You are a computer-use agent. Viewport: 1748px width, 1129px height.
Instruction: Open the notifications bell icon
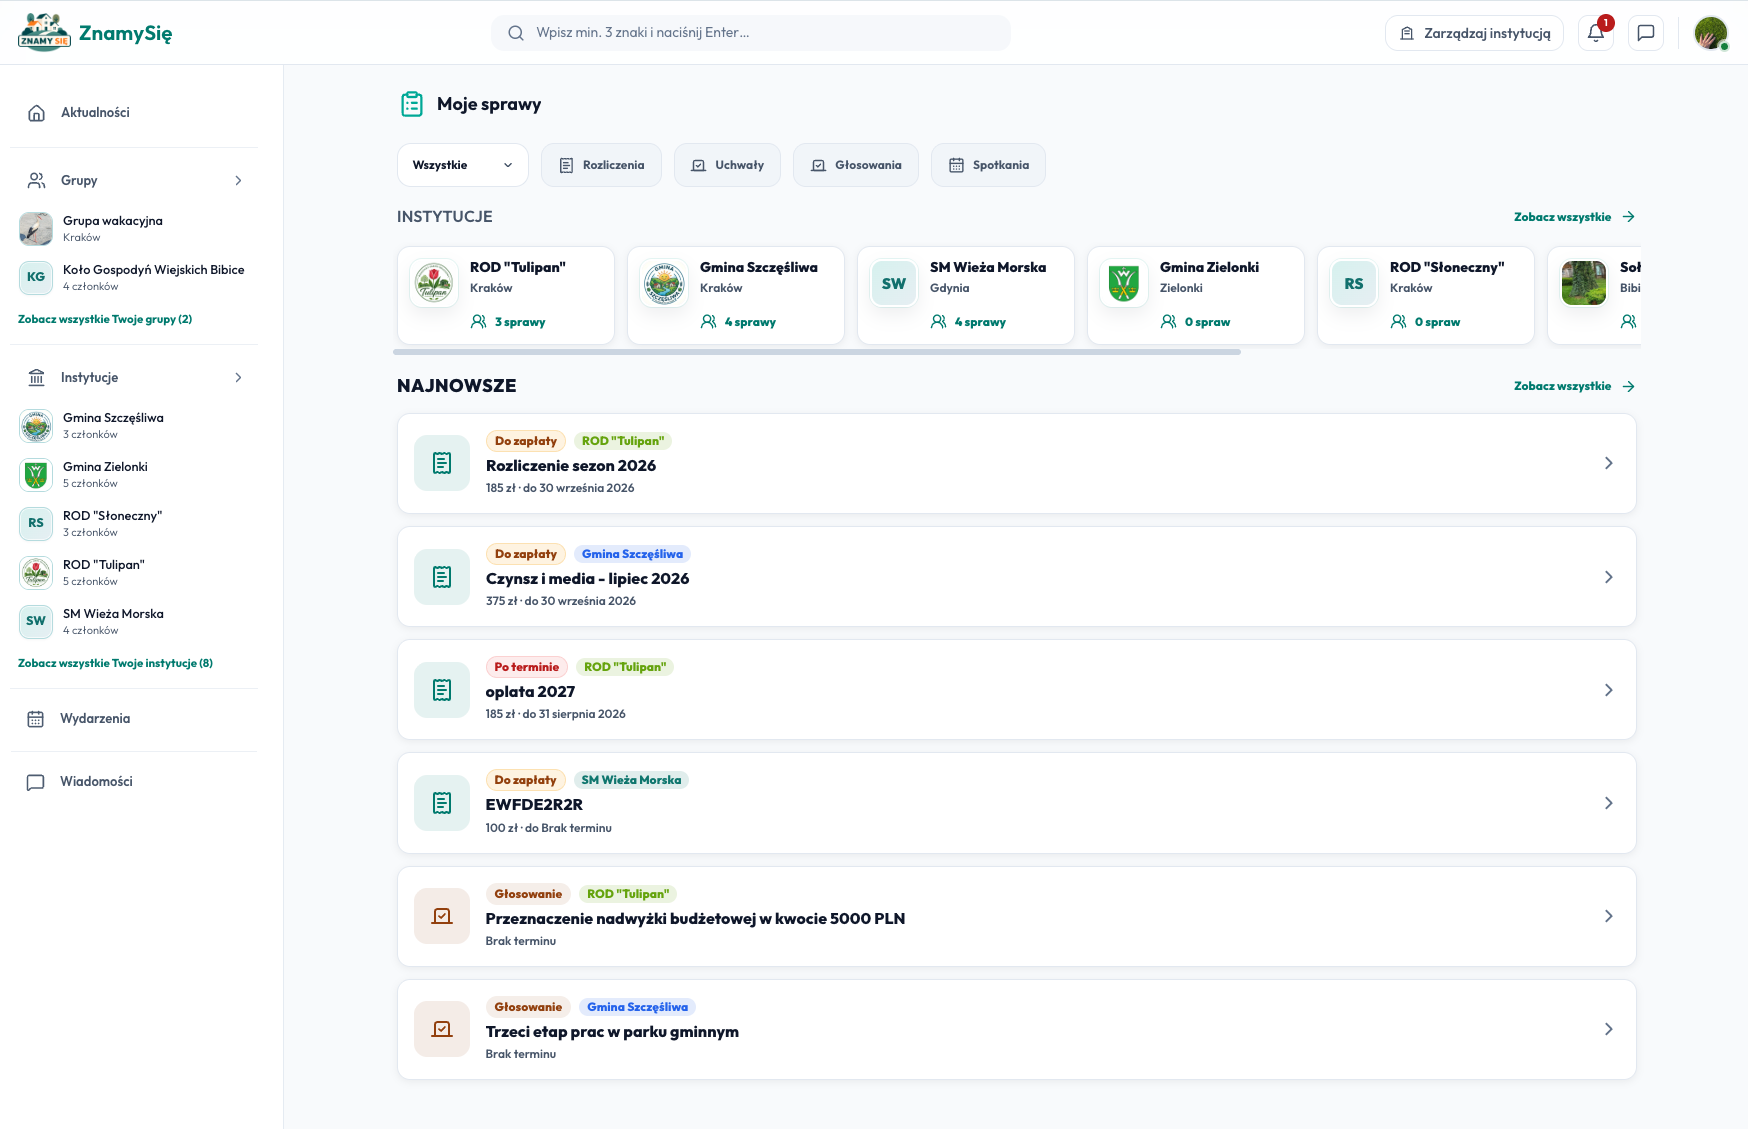[1595, 33]
